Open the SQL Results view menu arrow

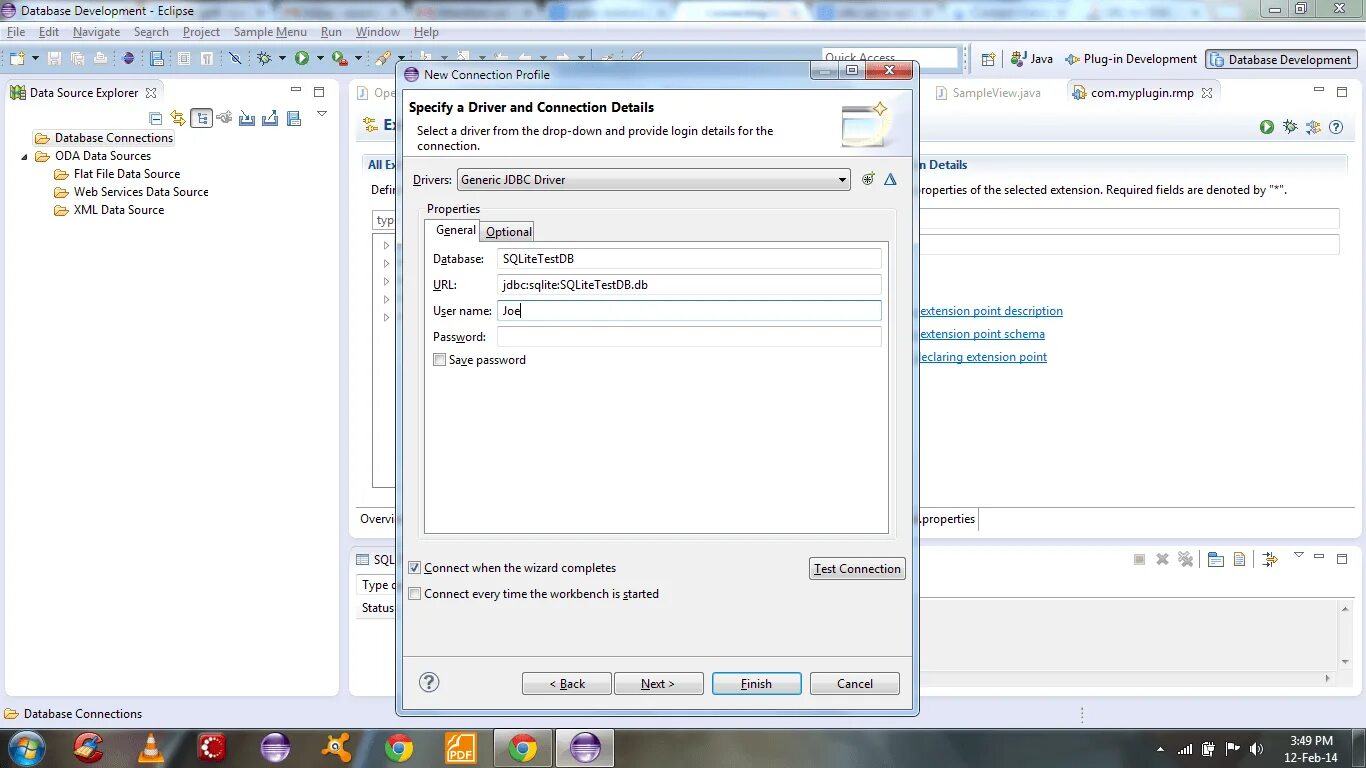point(1299,555)
